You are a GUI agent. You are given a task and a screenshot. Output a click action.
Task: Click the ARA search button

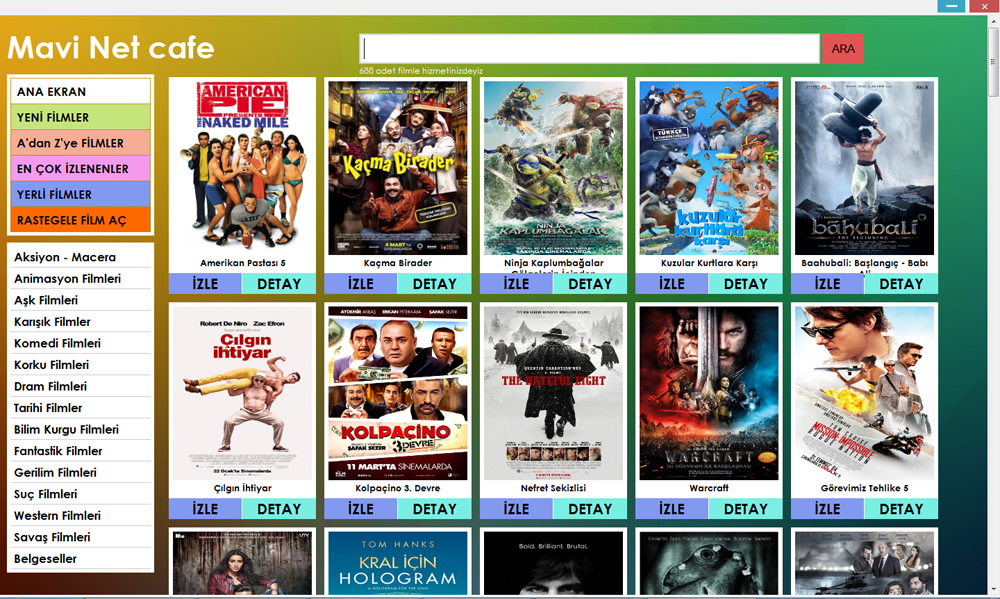click(x=842, y=48)
